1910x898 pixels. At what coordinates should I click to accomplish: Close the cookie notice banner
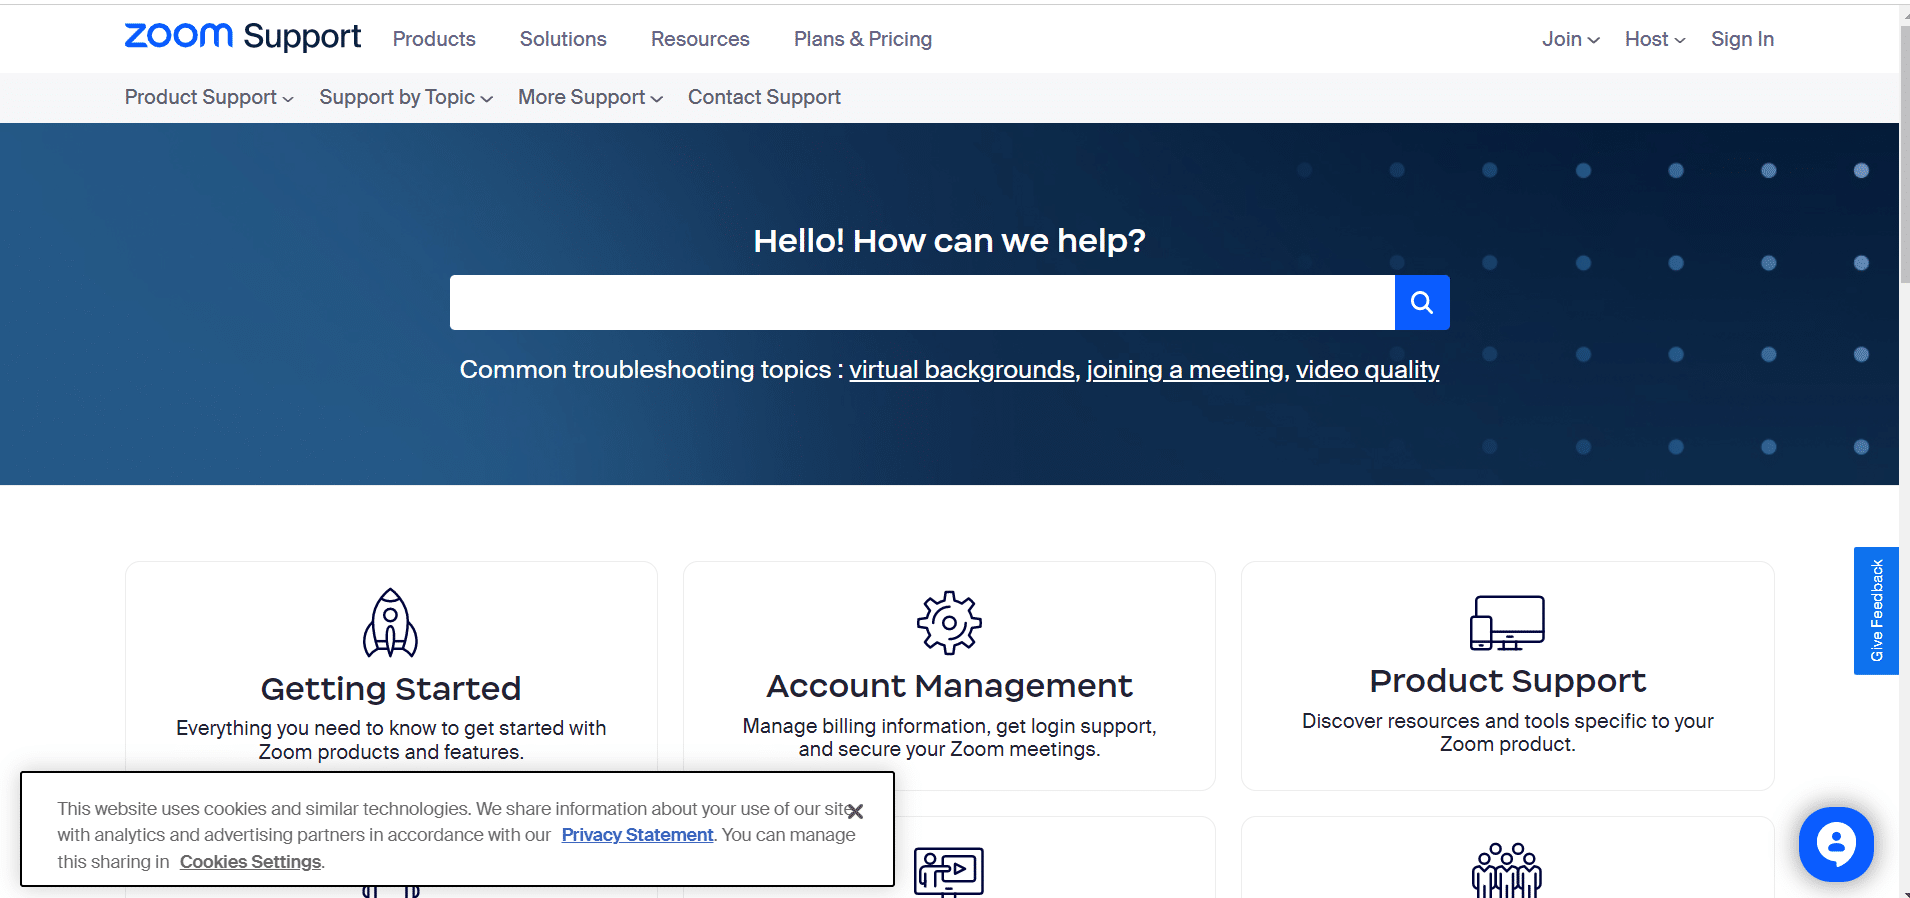click(855, 811)
